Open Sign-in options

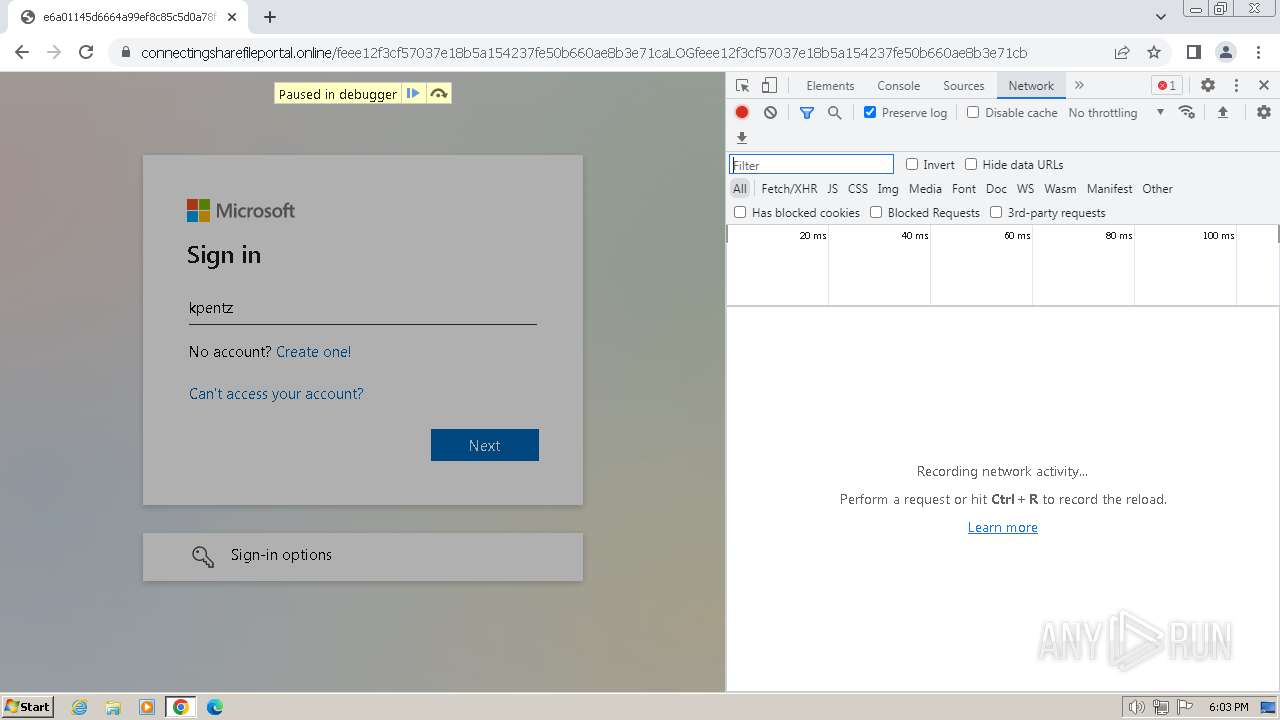pos(363,556)
